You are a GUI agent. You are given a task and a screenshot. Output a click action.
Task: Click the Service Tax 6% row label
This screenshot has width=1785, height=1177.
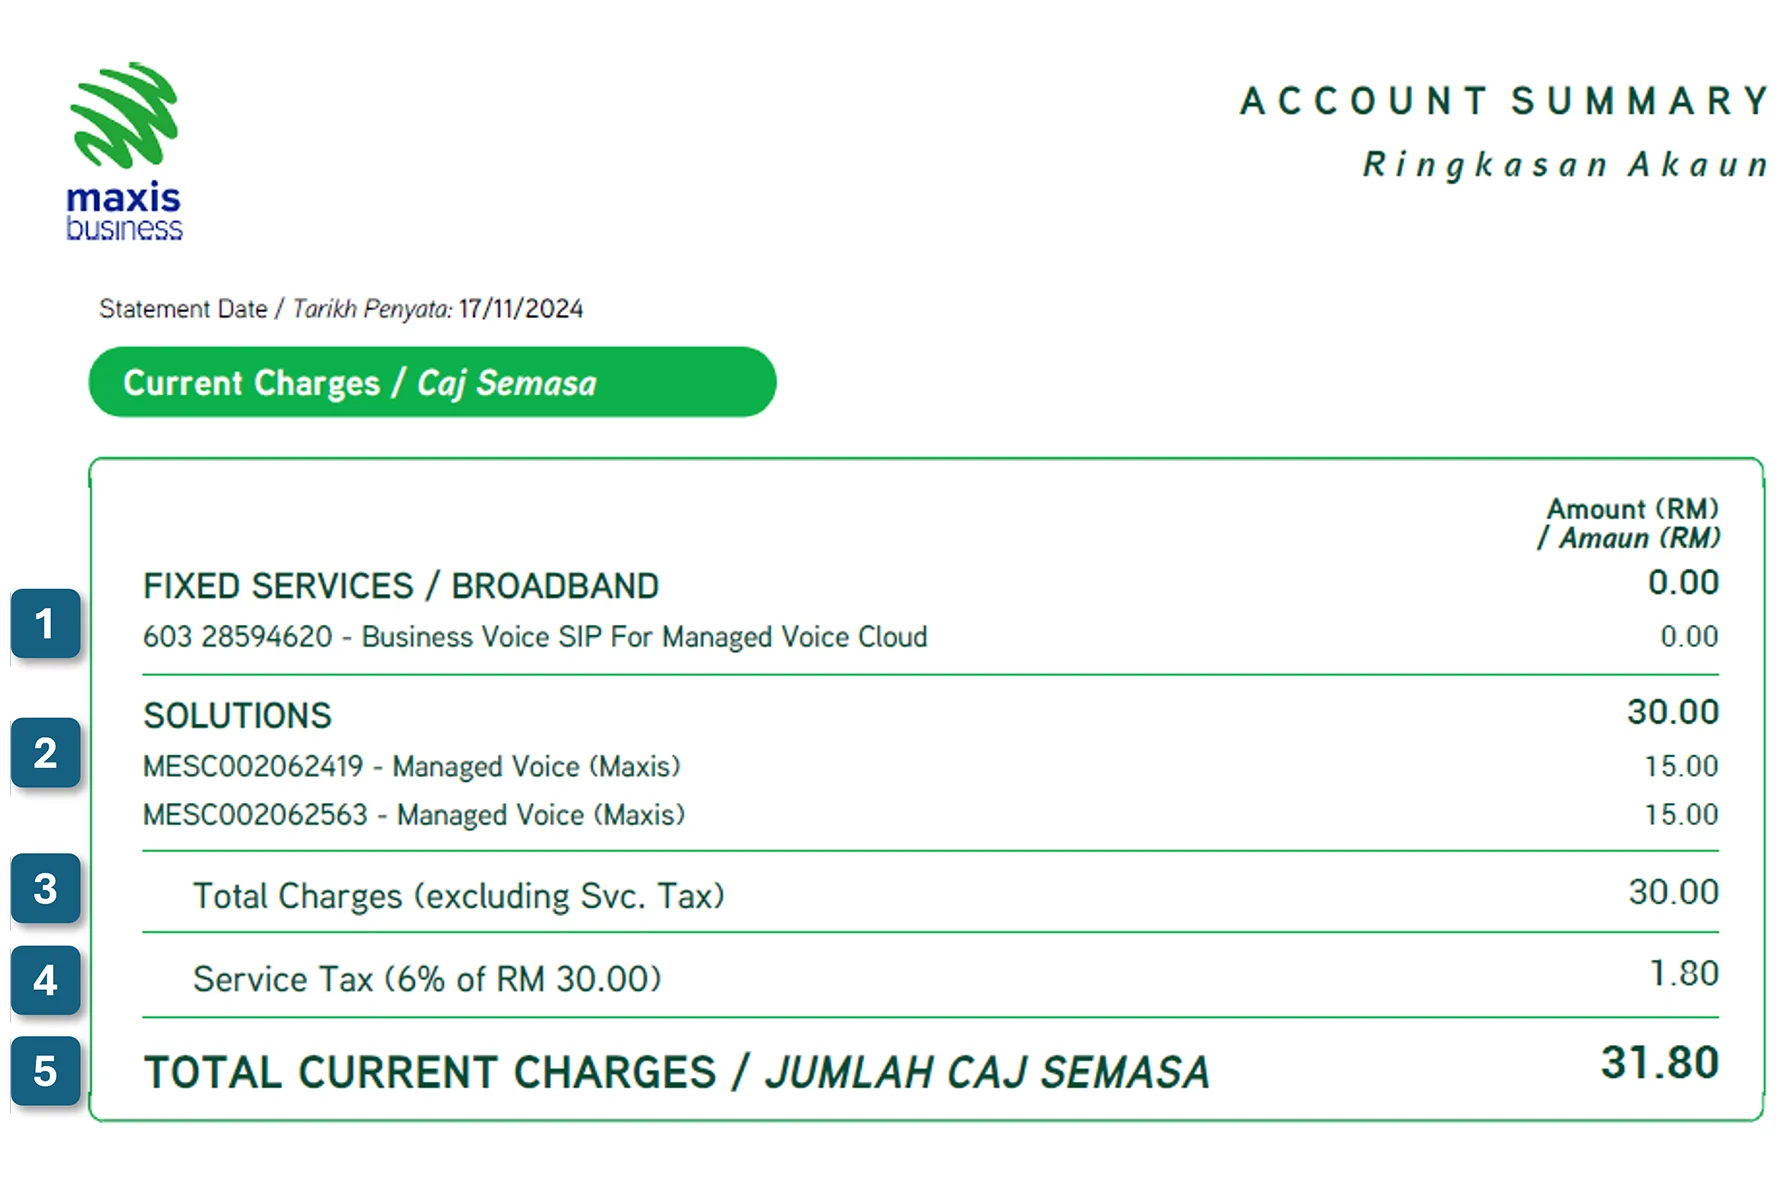point(427,979)
